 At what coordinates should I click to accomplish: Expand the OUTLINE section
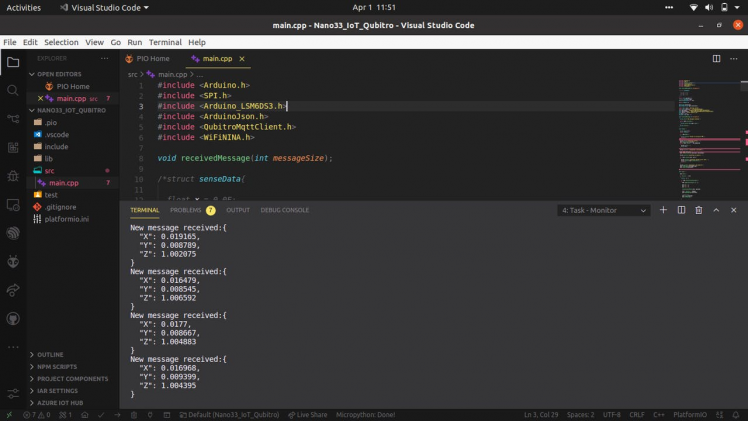coord(50,355)
